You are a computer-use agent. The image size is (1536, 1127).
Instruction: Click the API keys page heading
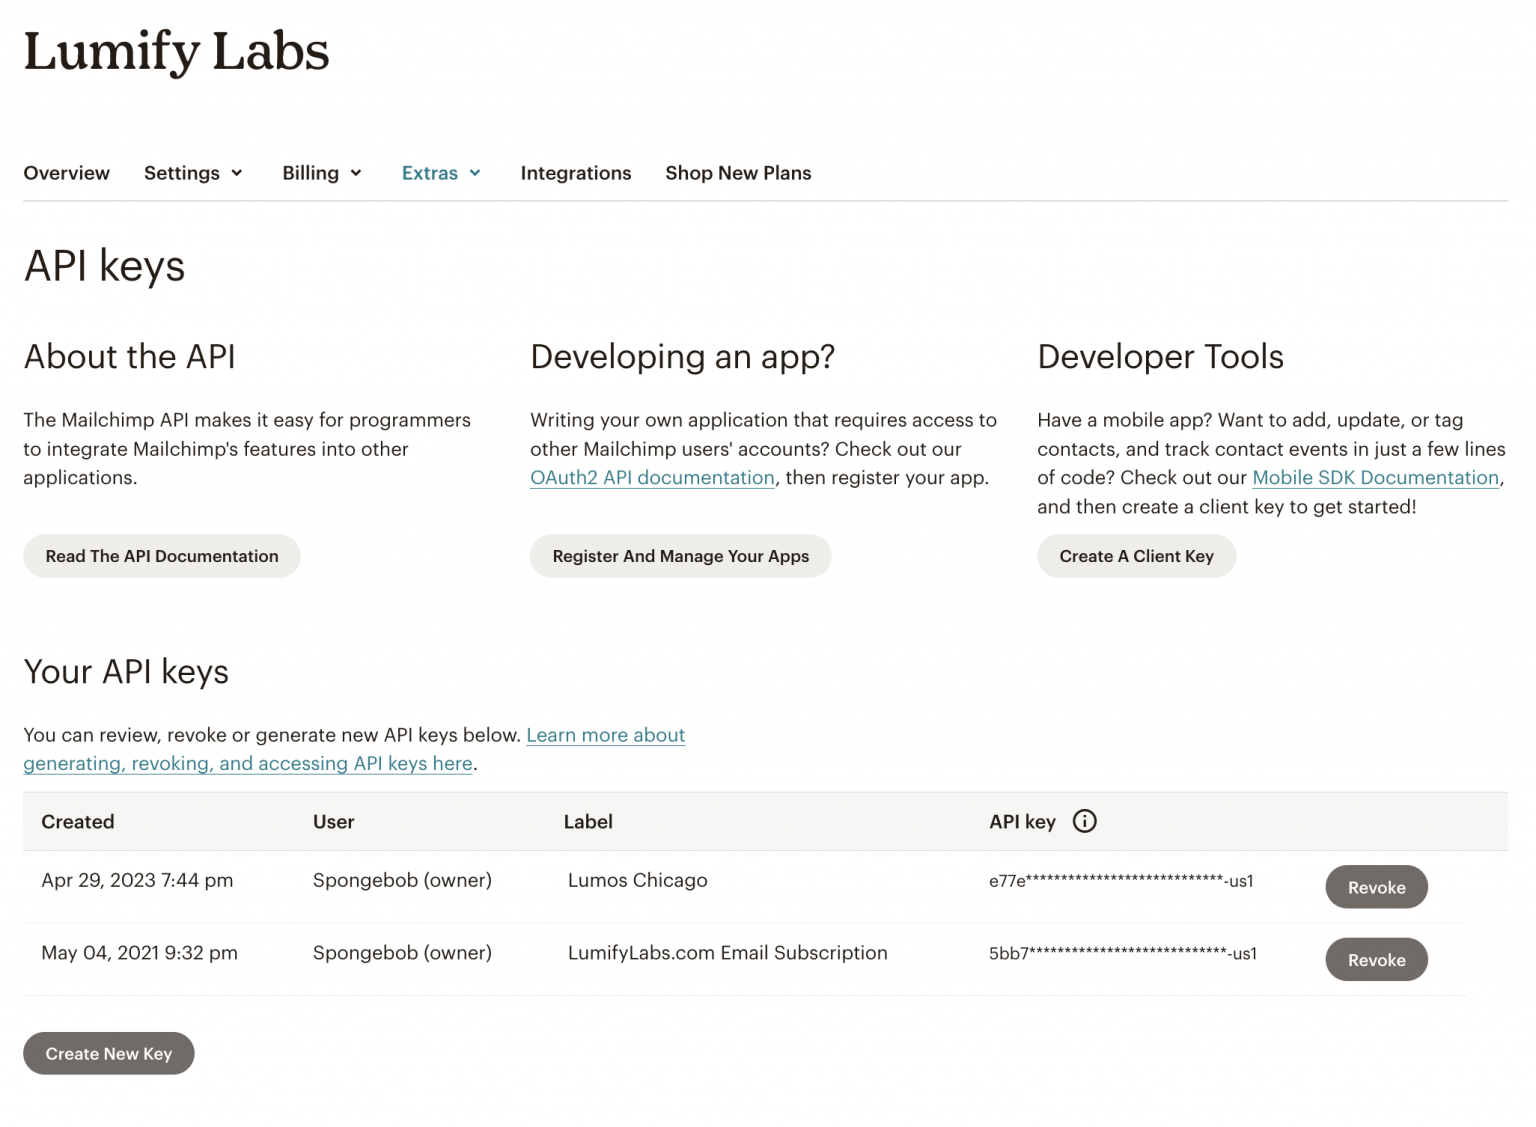coord(104,267)
